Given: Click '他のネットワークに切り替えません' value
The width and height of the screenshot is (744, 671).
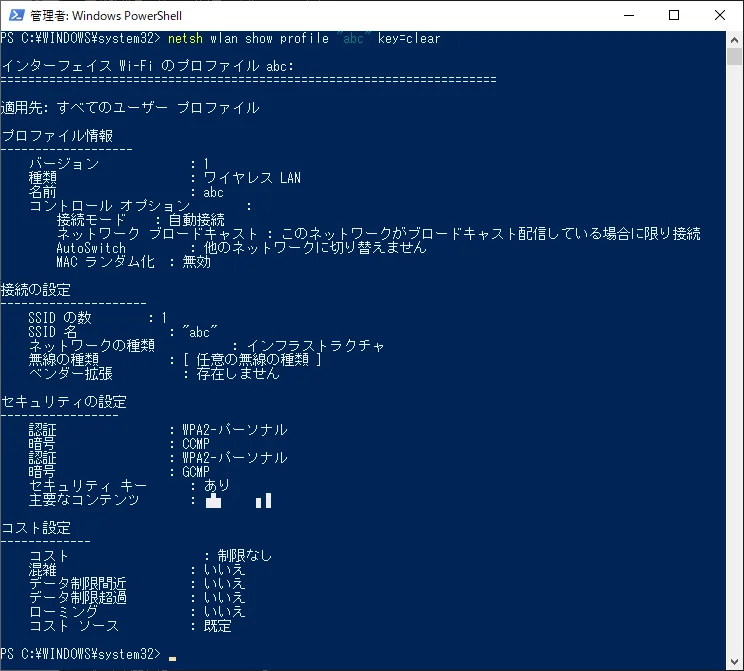Looking at the screenshot, I should (x=315, y=248).
